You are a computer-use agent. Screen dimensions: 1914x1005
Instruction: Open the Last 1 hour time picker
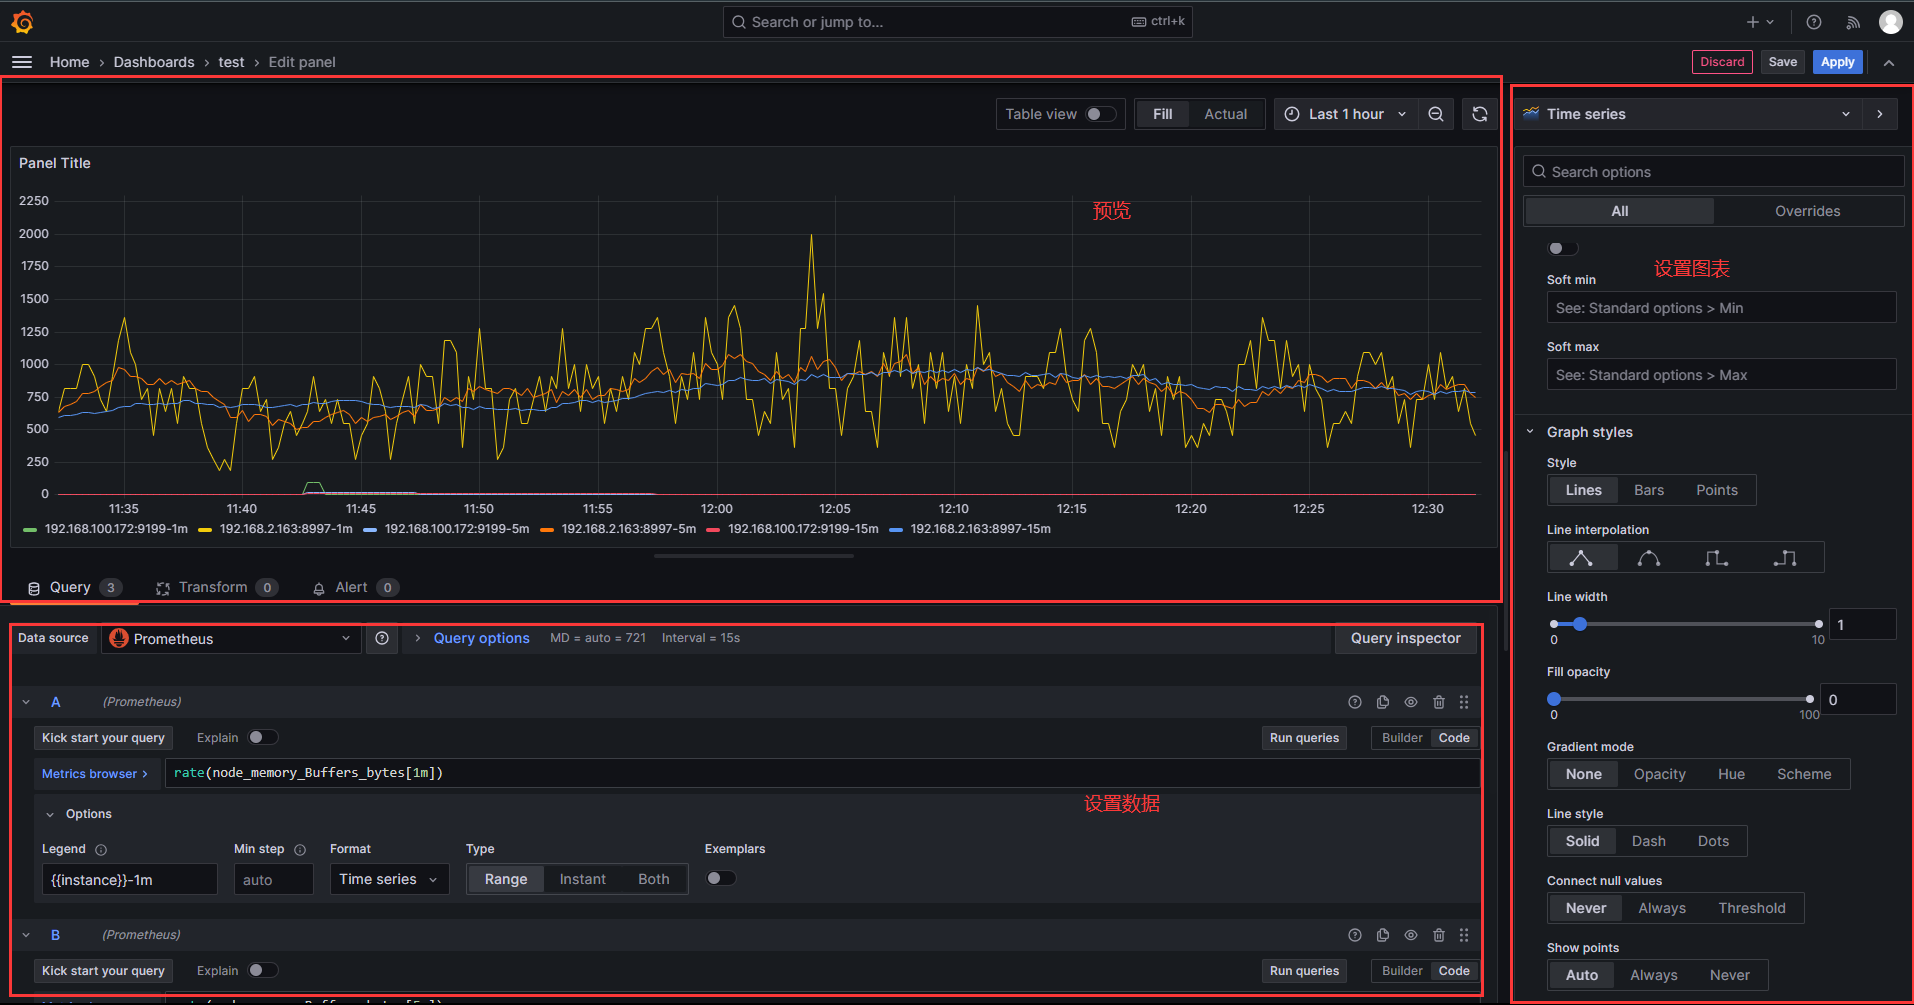[x=1346, y=114]
